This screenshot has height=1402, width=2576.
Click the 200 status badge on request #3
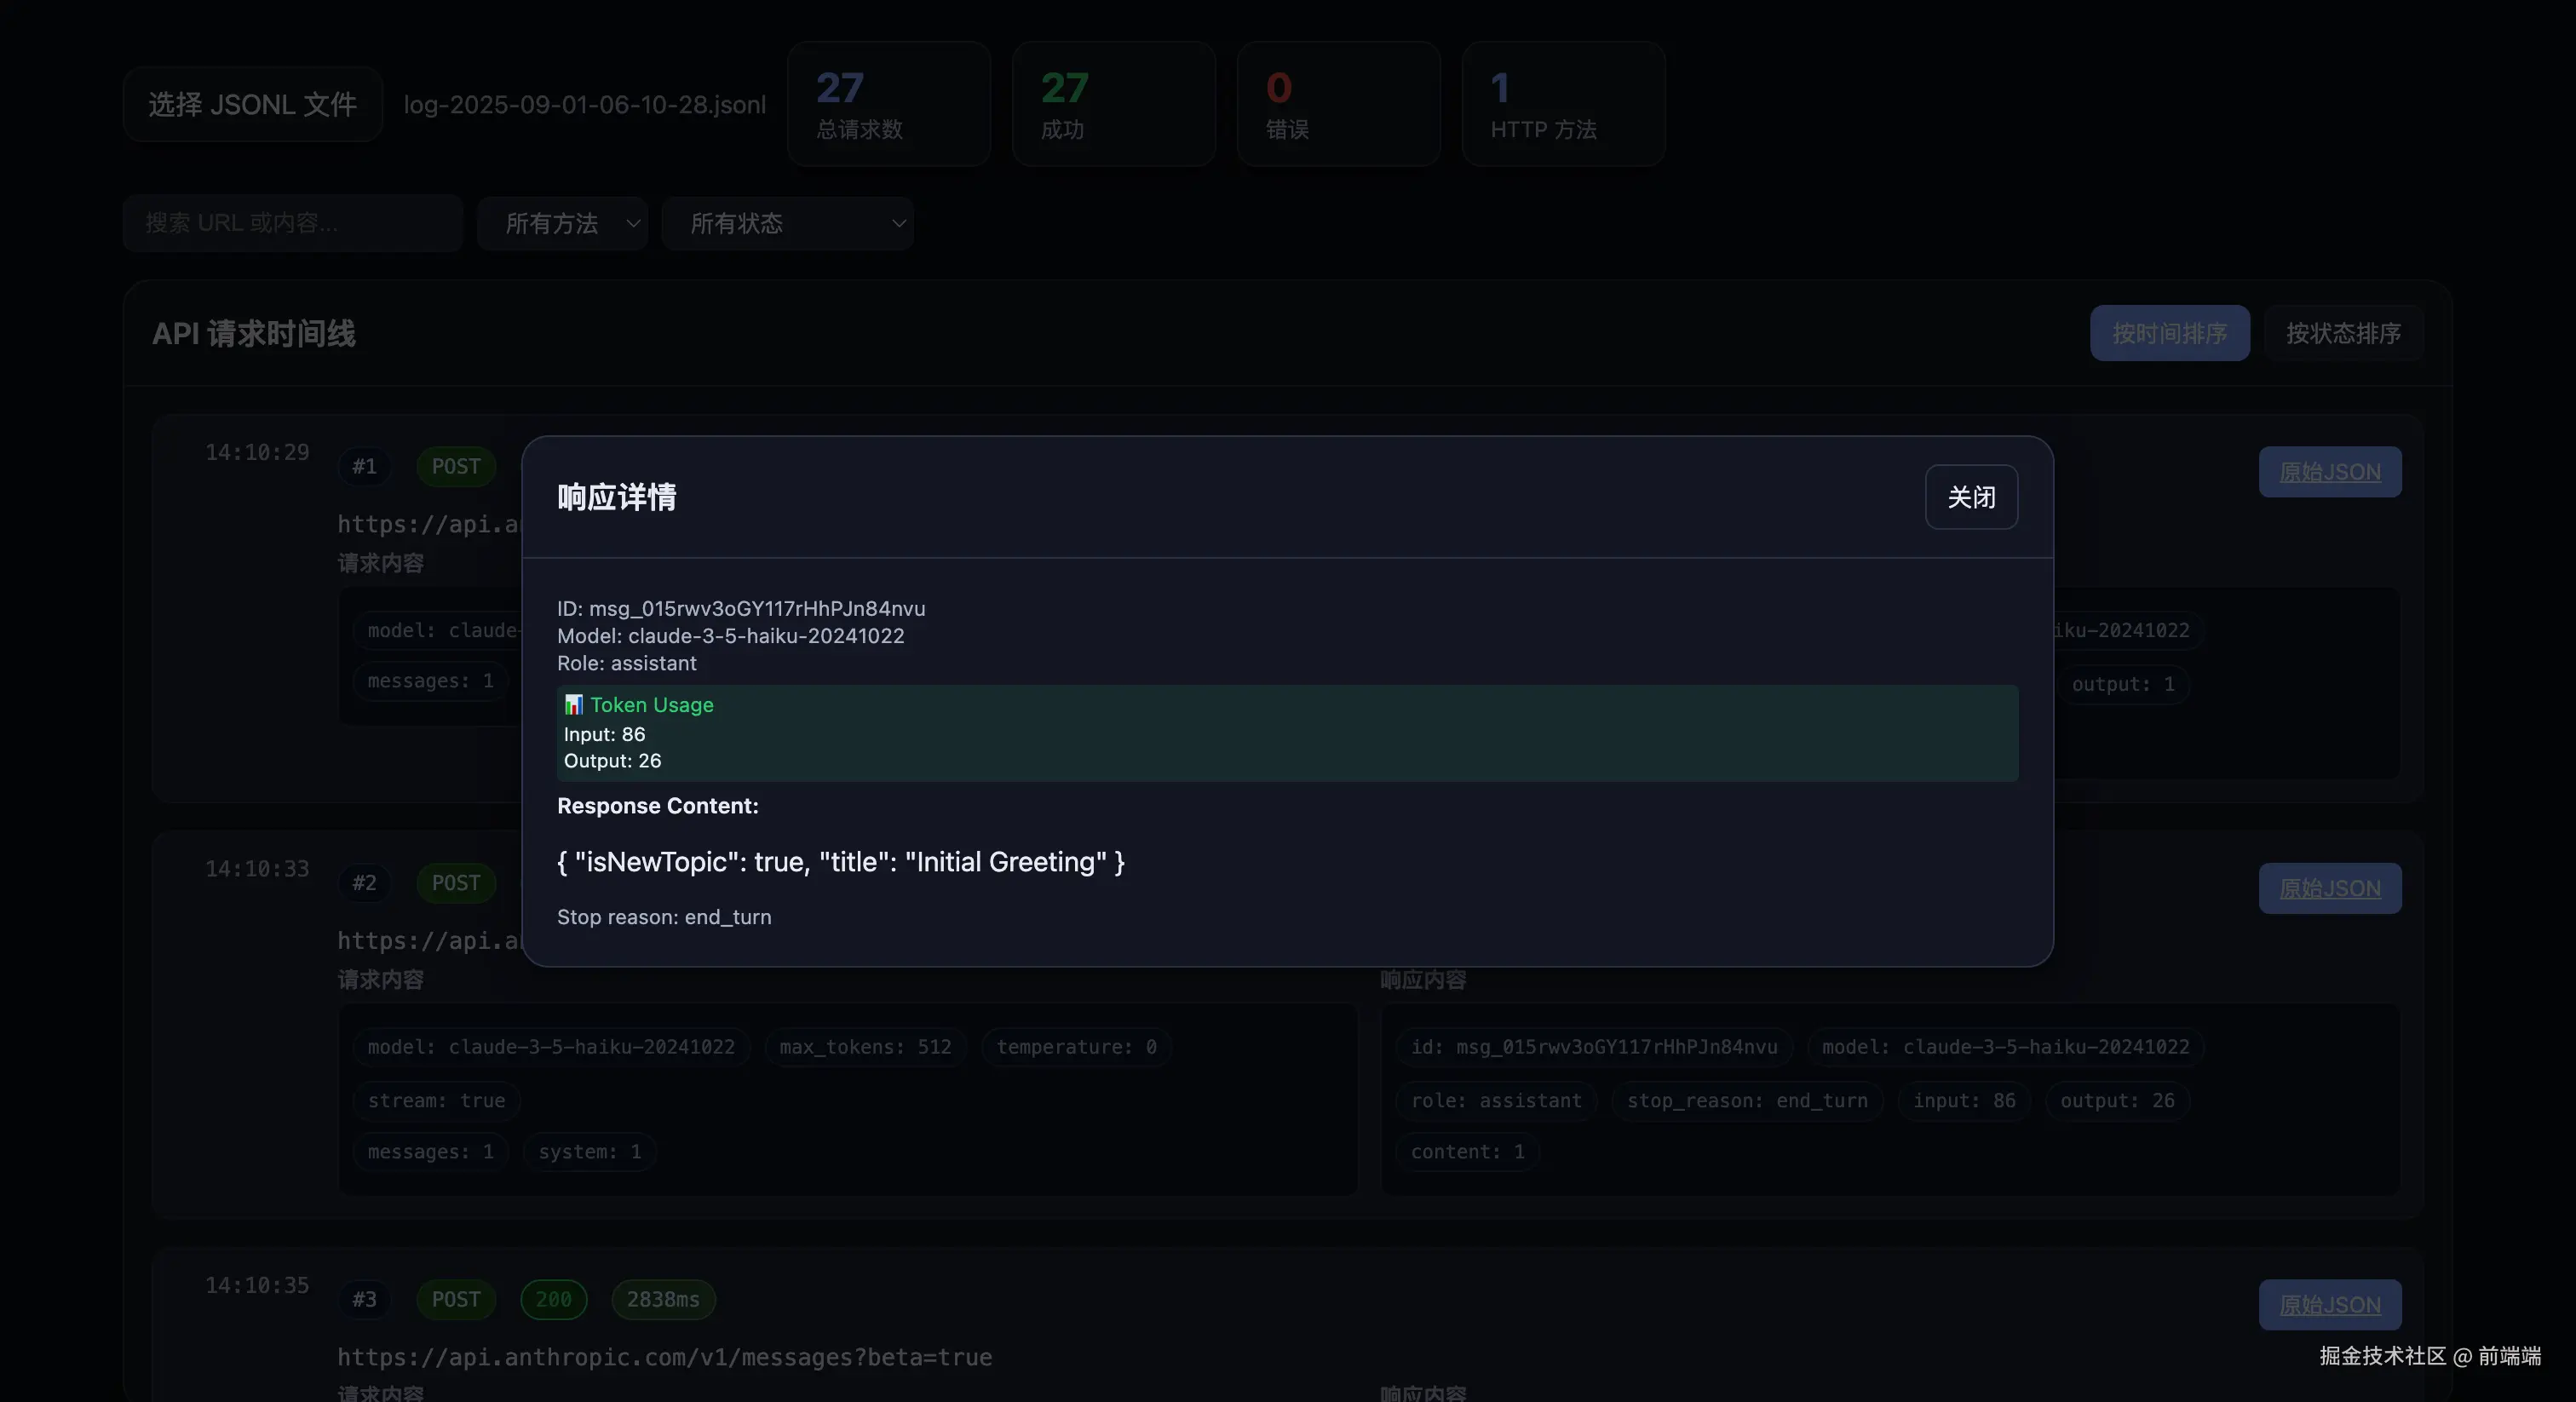pyautogui.click(x=554, y=1300)
